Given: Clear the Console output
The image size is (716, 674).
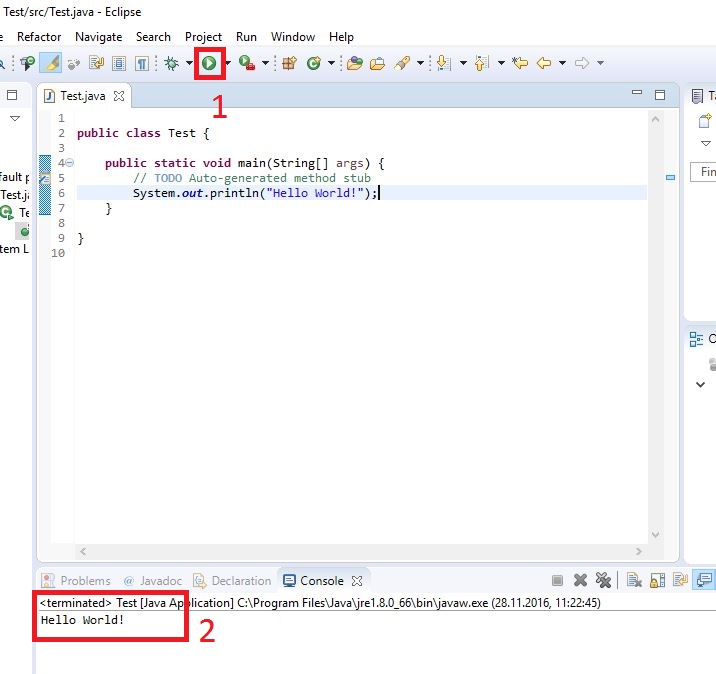Looking at the screenshot, I should (633, 580).
